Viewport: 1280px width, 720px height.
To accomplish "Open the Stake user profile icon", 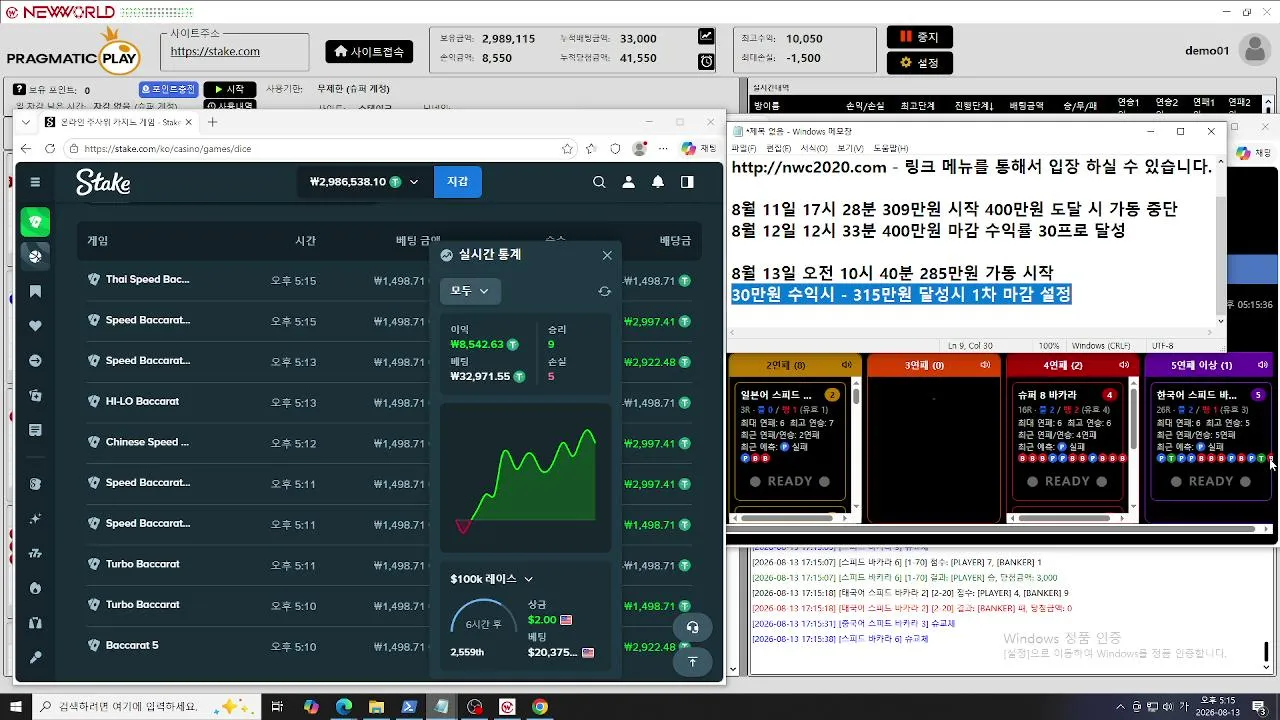I will pyautogui.click(x=628, y=182).
